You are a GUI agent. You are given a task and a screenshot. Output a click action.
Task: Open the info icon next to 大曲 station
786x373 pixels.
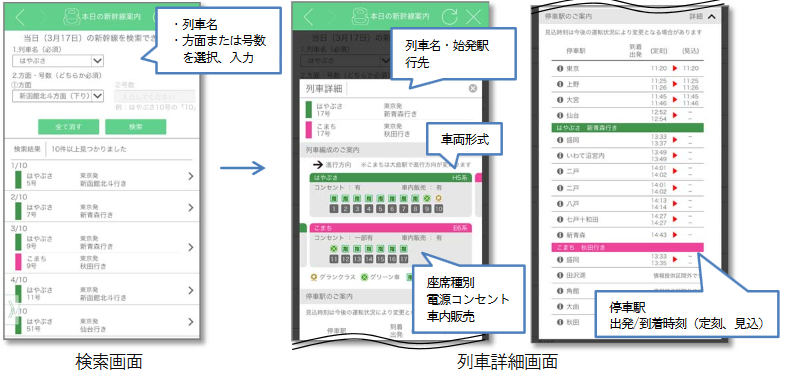point(560,306)
